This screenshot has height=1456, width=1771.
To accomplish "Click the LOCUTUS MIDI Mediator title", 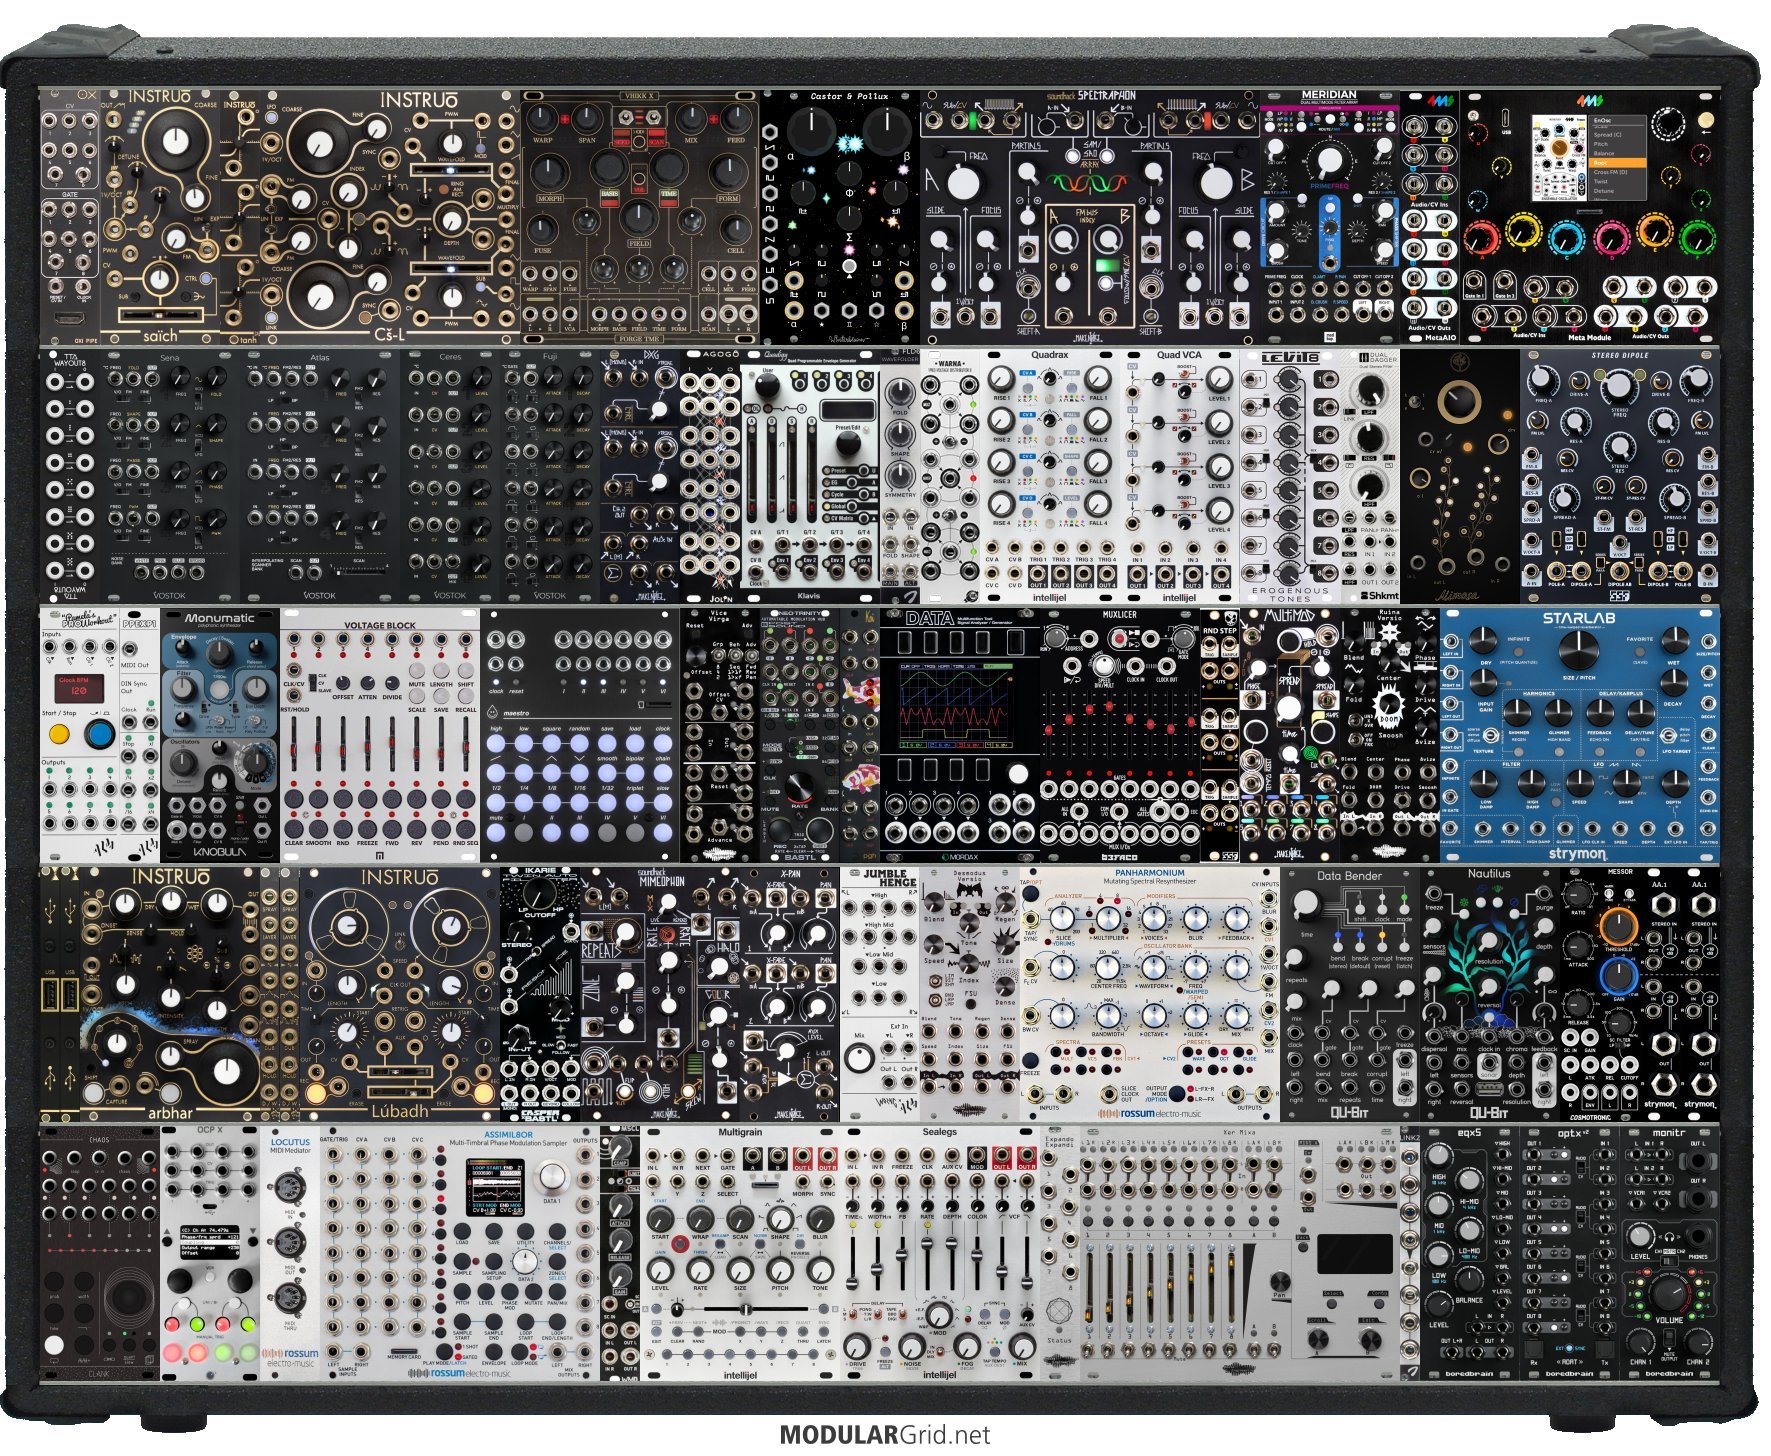I will 291,1146.
